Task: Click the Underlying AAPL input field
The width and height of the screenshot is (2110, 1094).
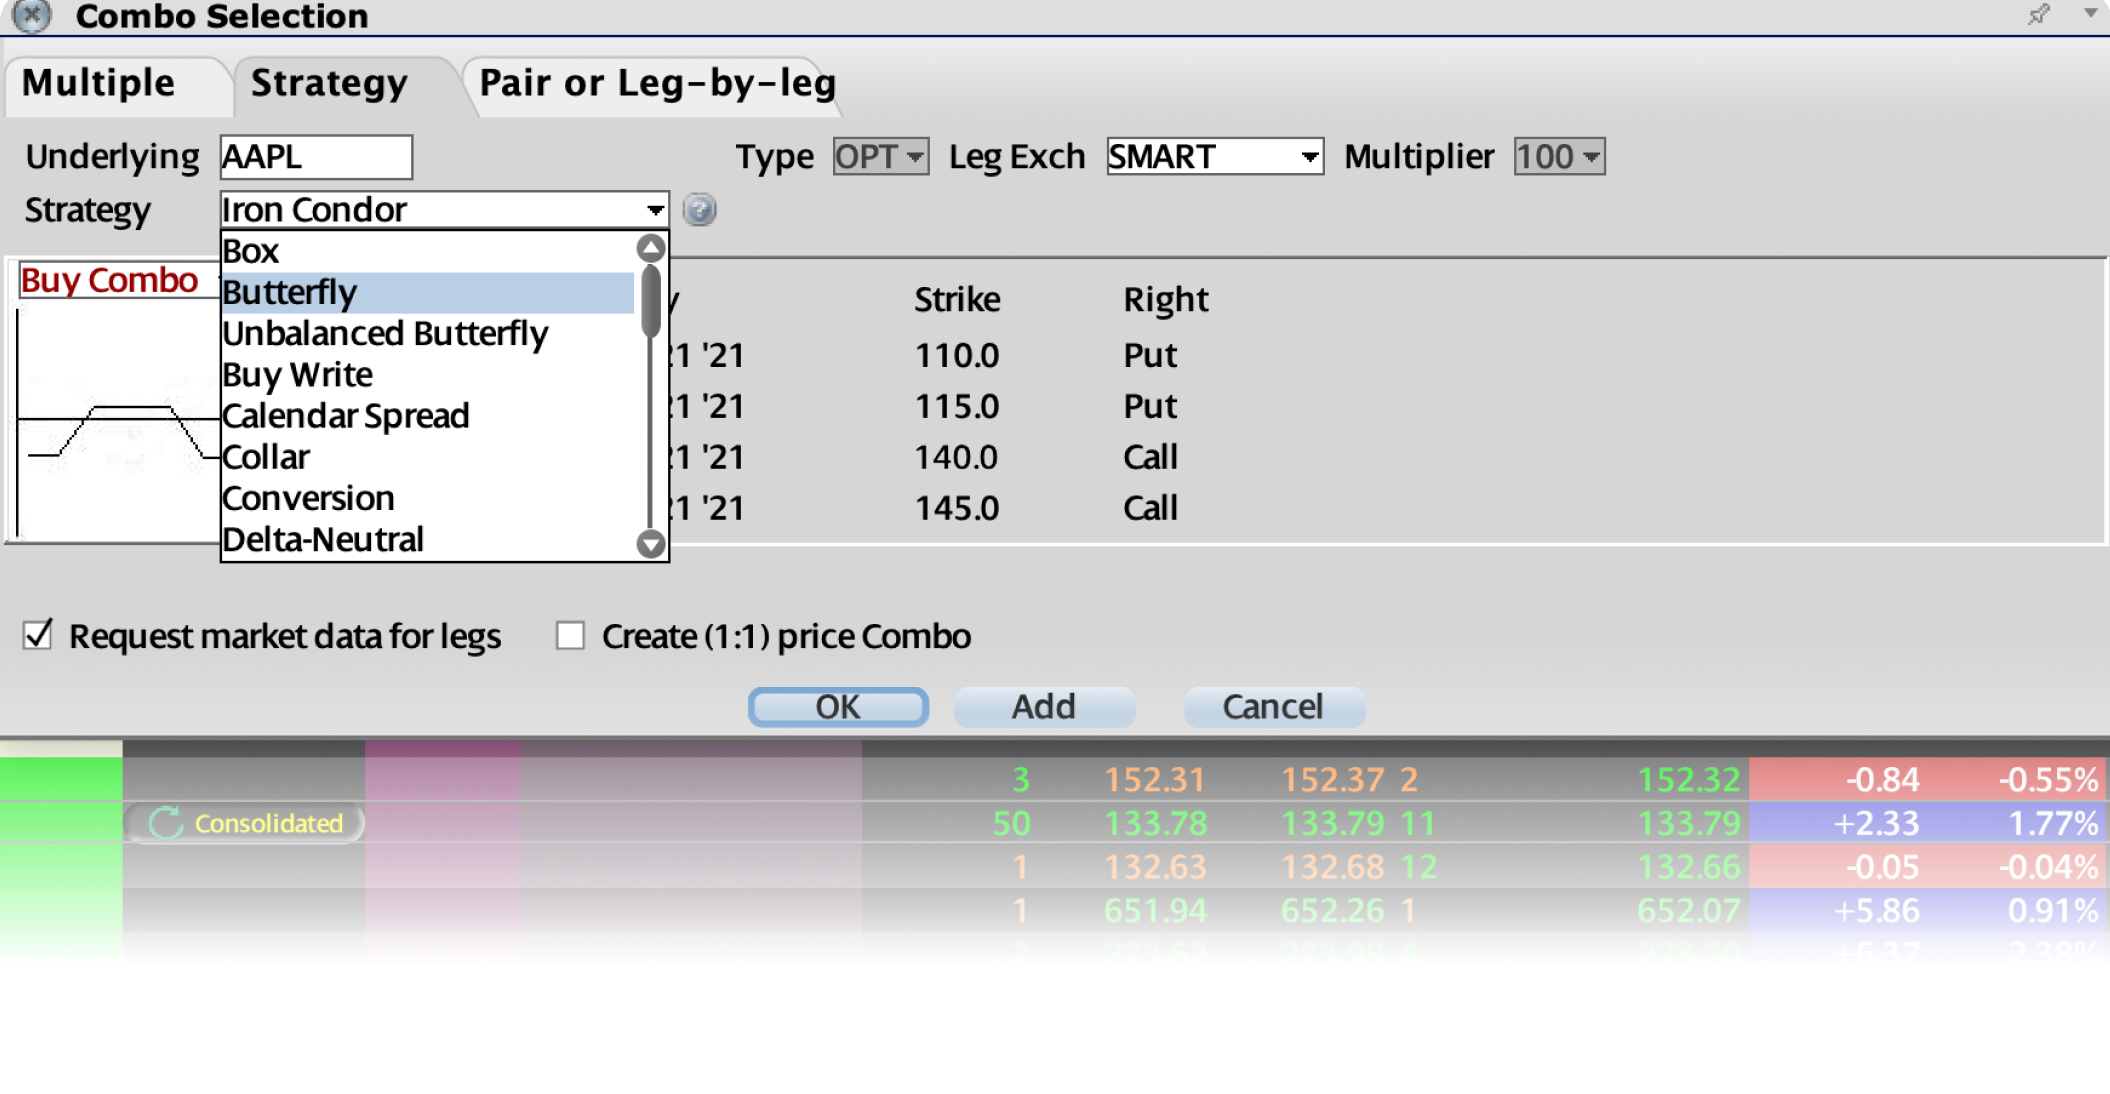Action: (315, 157)
